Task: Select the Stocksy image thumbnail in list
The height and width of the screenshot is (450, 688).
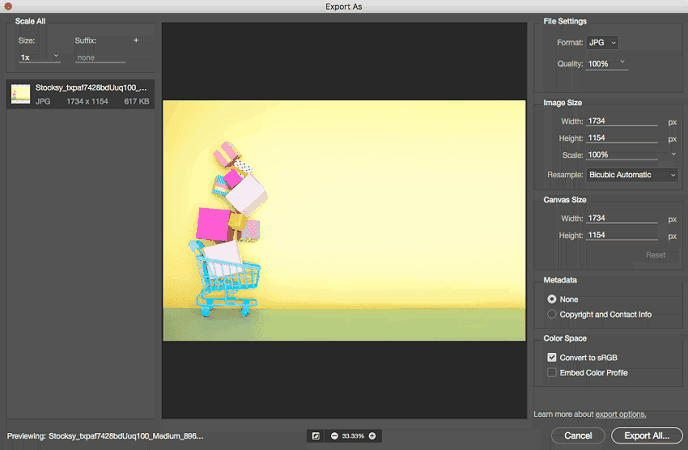Action: (x=21, y=94)
